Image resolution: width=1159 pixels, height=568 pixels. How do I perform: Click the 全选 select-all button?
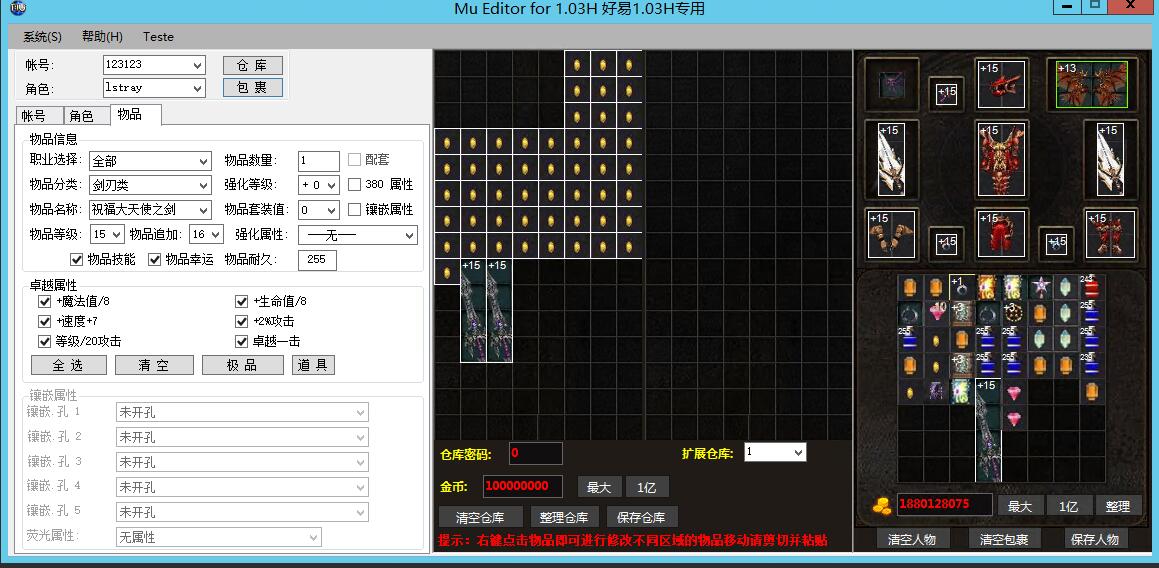[x=69, y=365]
